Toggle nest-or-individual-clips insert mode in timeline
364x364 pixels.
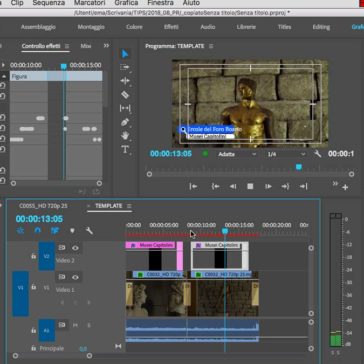(x=20, y=230)
